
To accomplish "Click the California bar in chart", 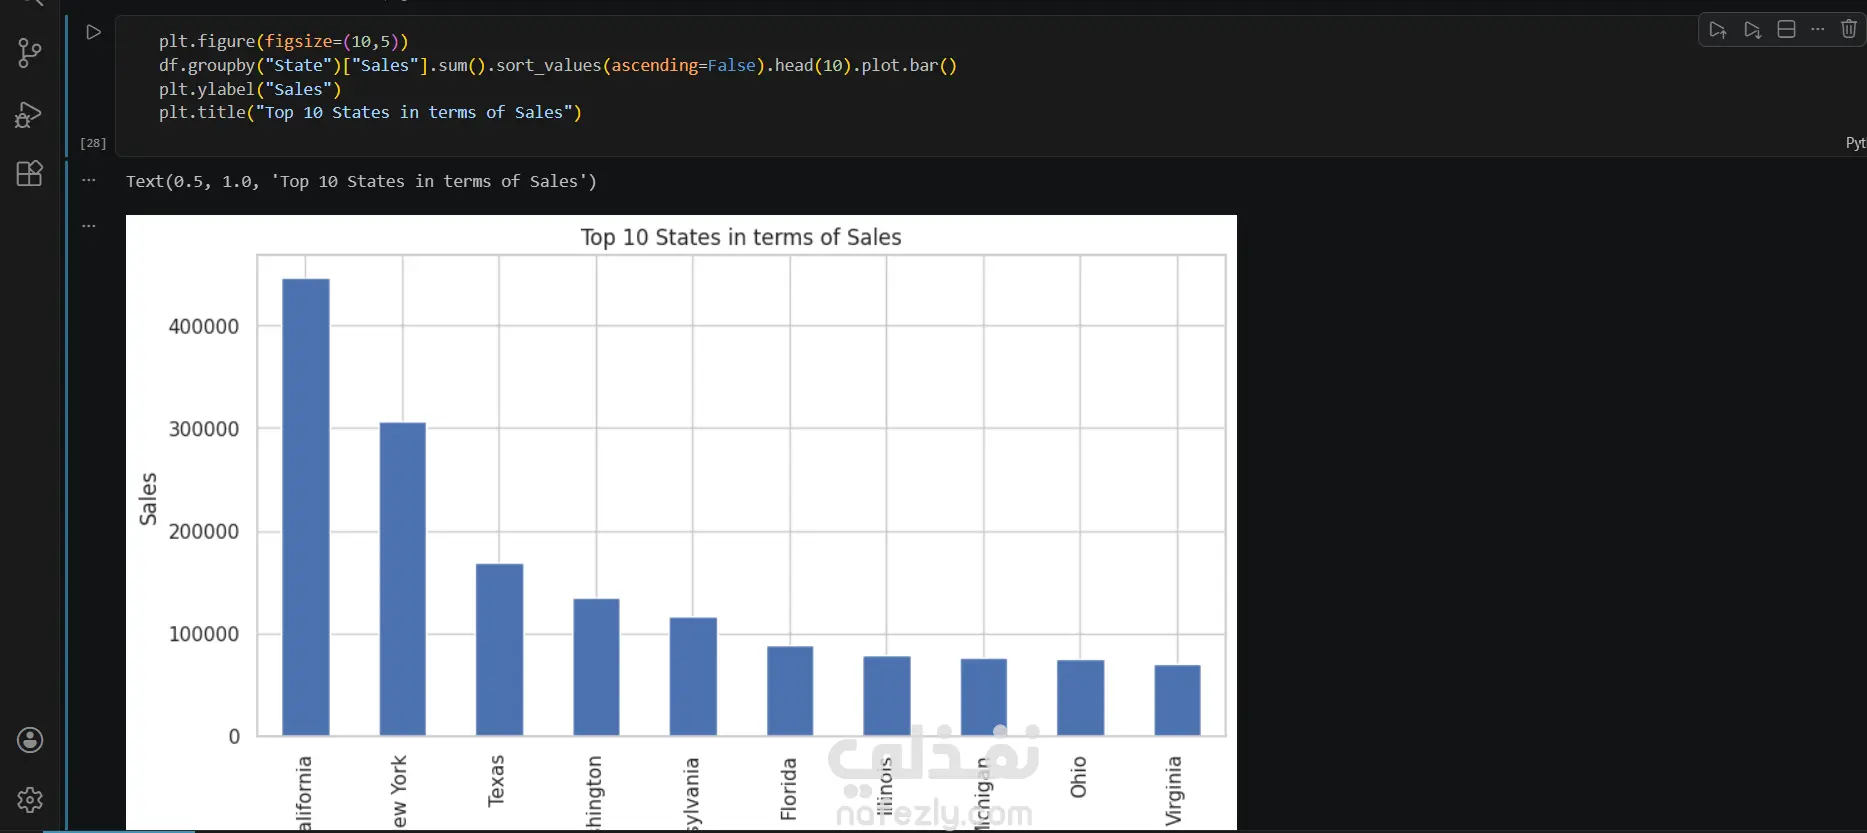I will tap(305, 507).
